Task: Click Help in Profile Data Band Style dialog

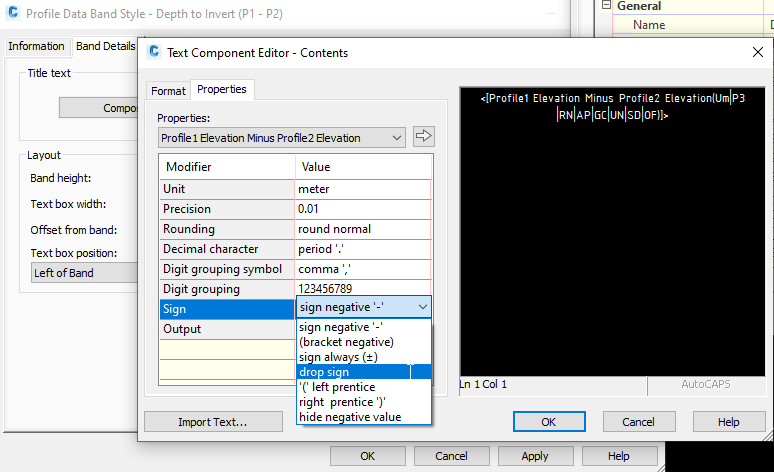Action: tap(619, 456)
